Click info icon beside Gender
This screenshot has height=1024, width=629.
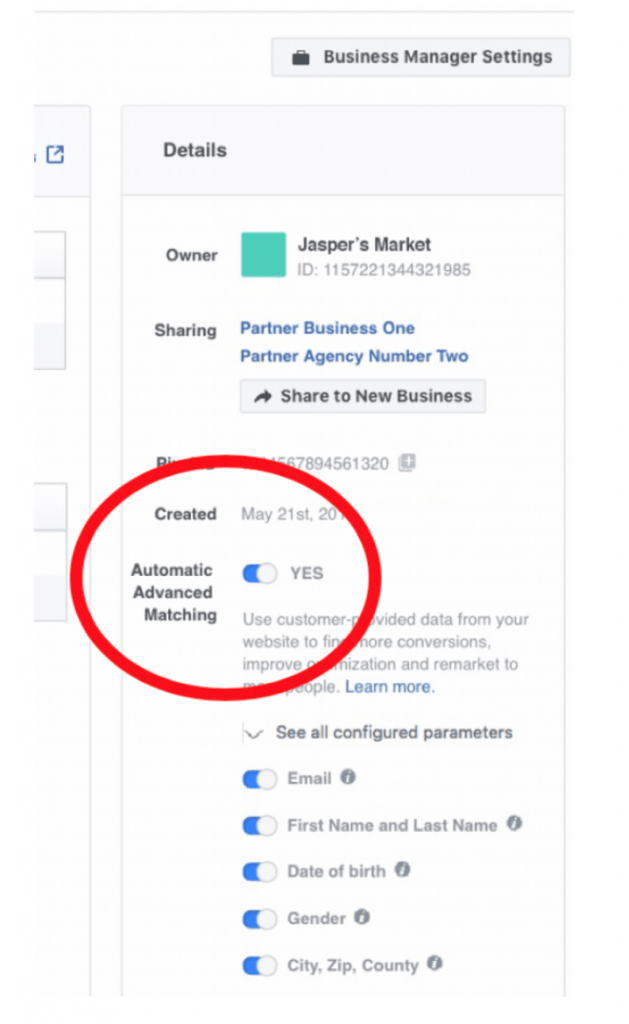(362, 917)
